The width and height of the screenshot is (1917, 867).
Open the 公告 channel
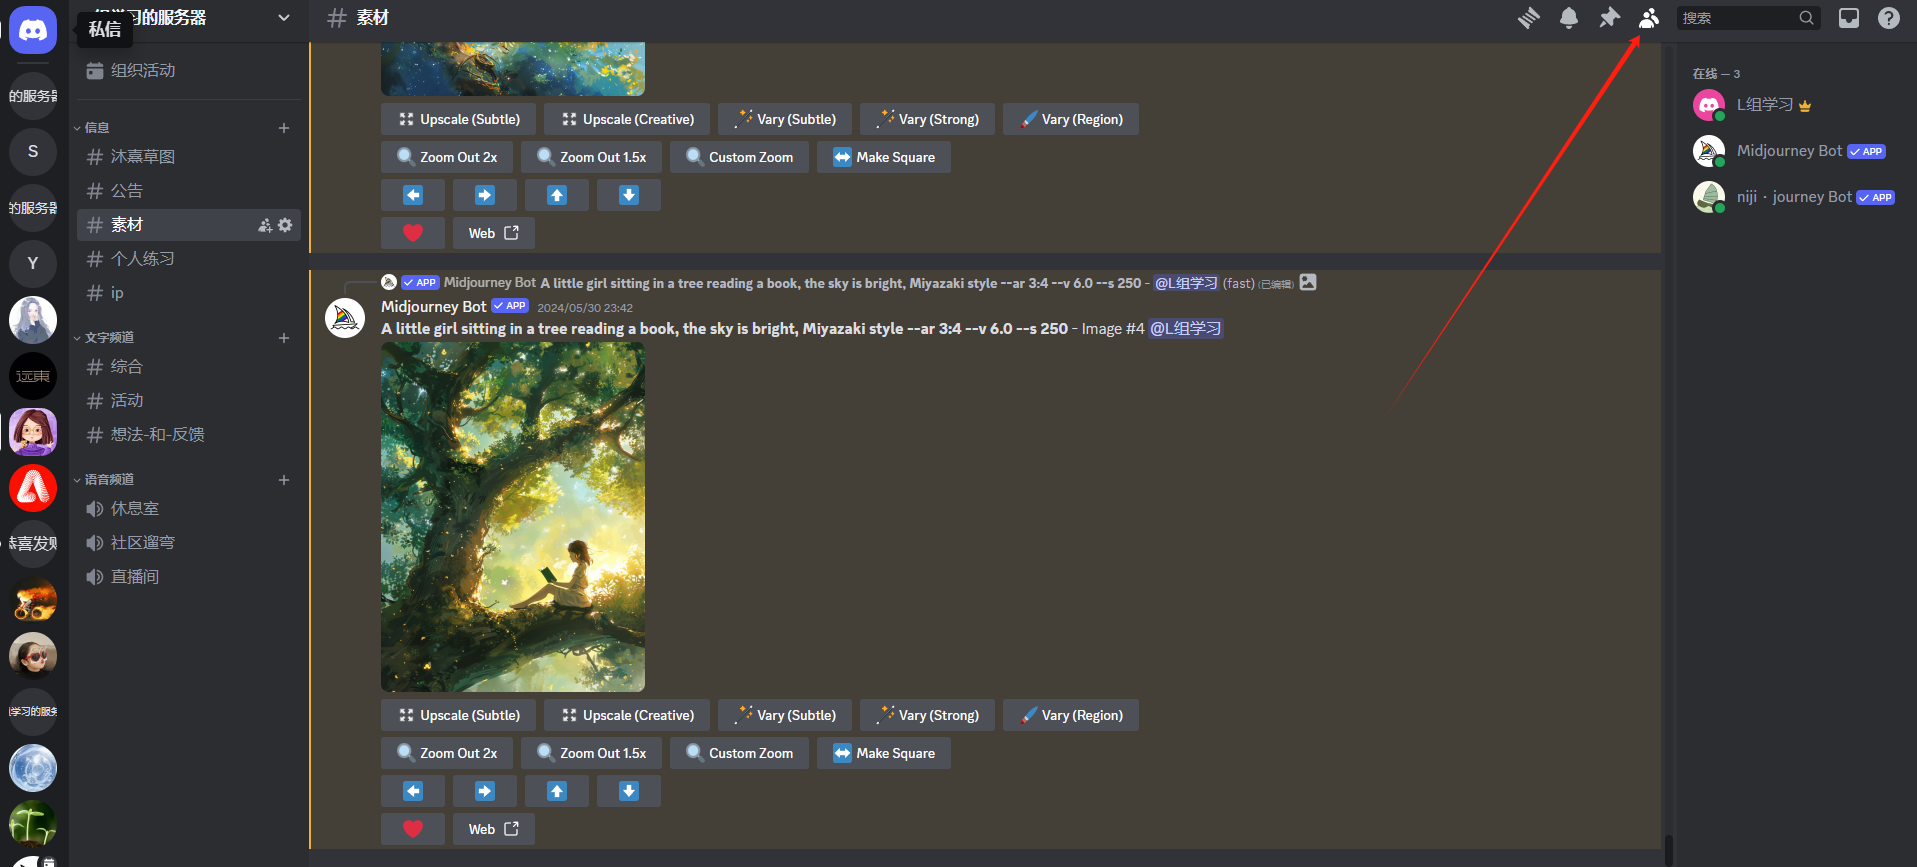coord(189,191)
